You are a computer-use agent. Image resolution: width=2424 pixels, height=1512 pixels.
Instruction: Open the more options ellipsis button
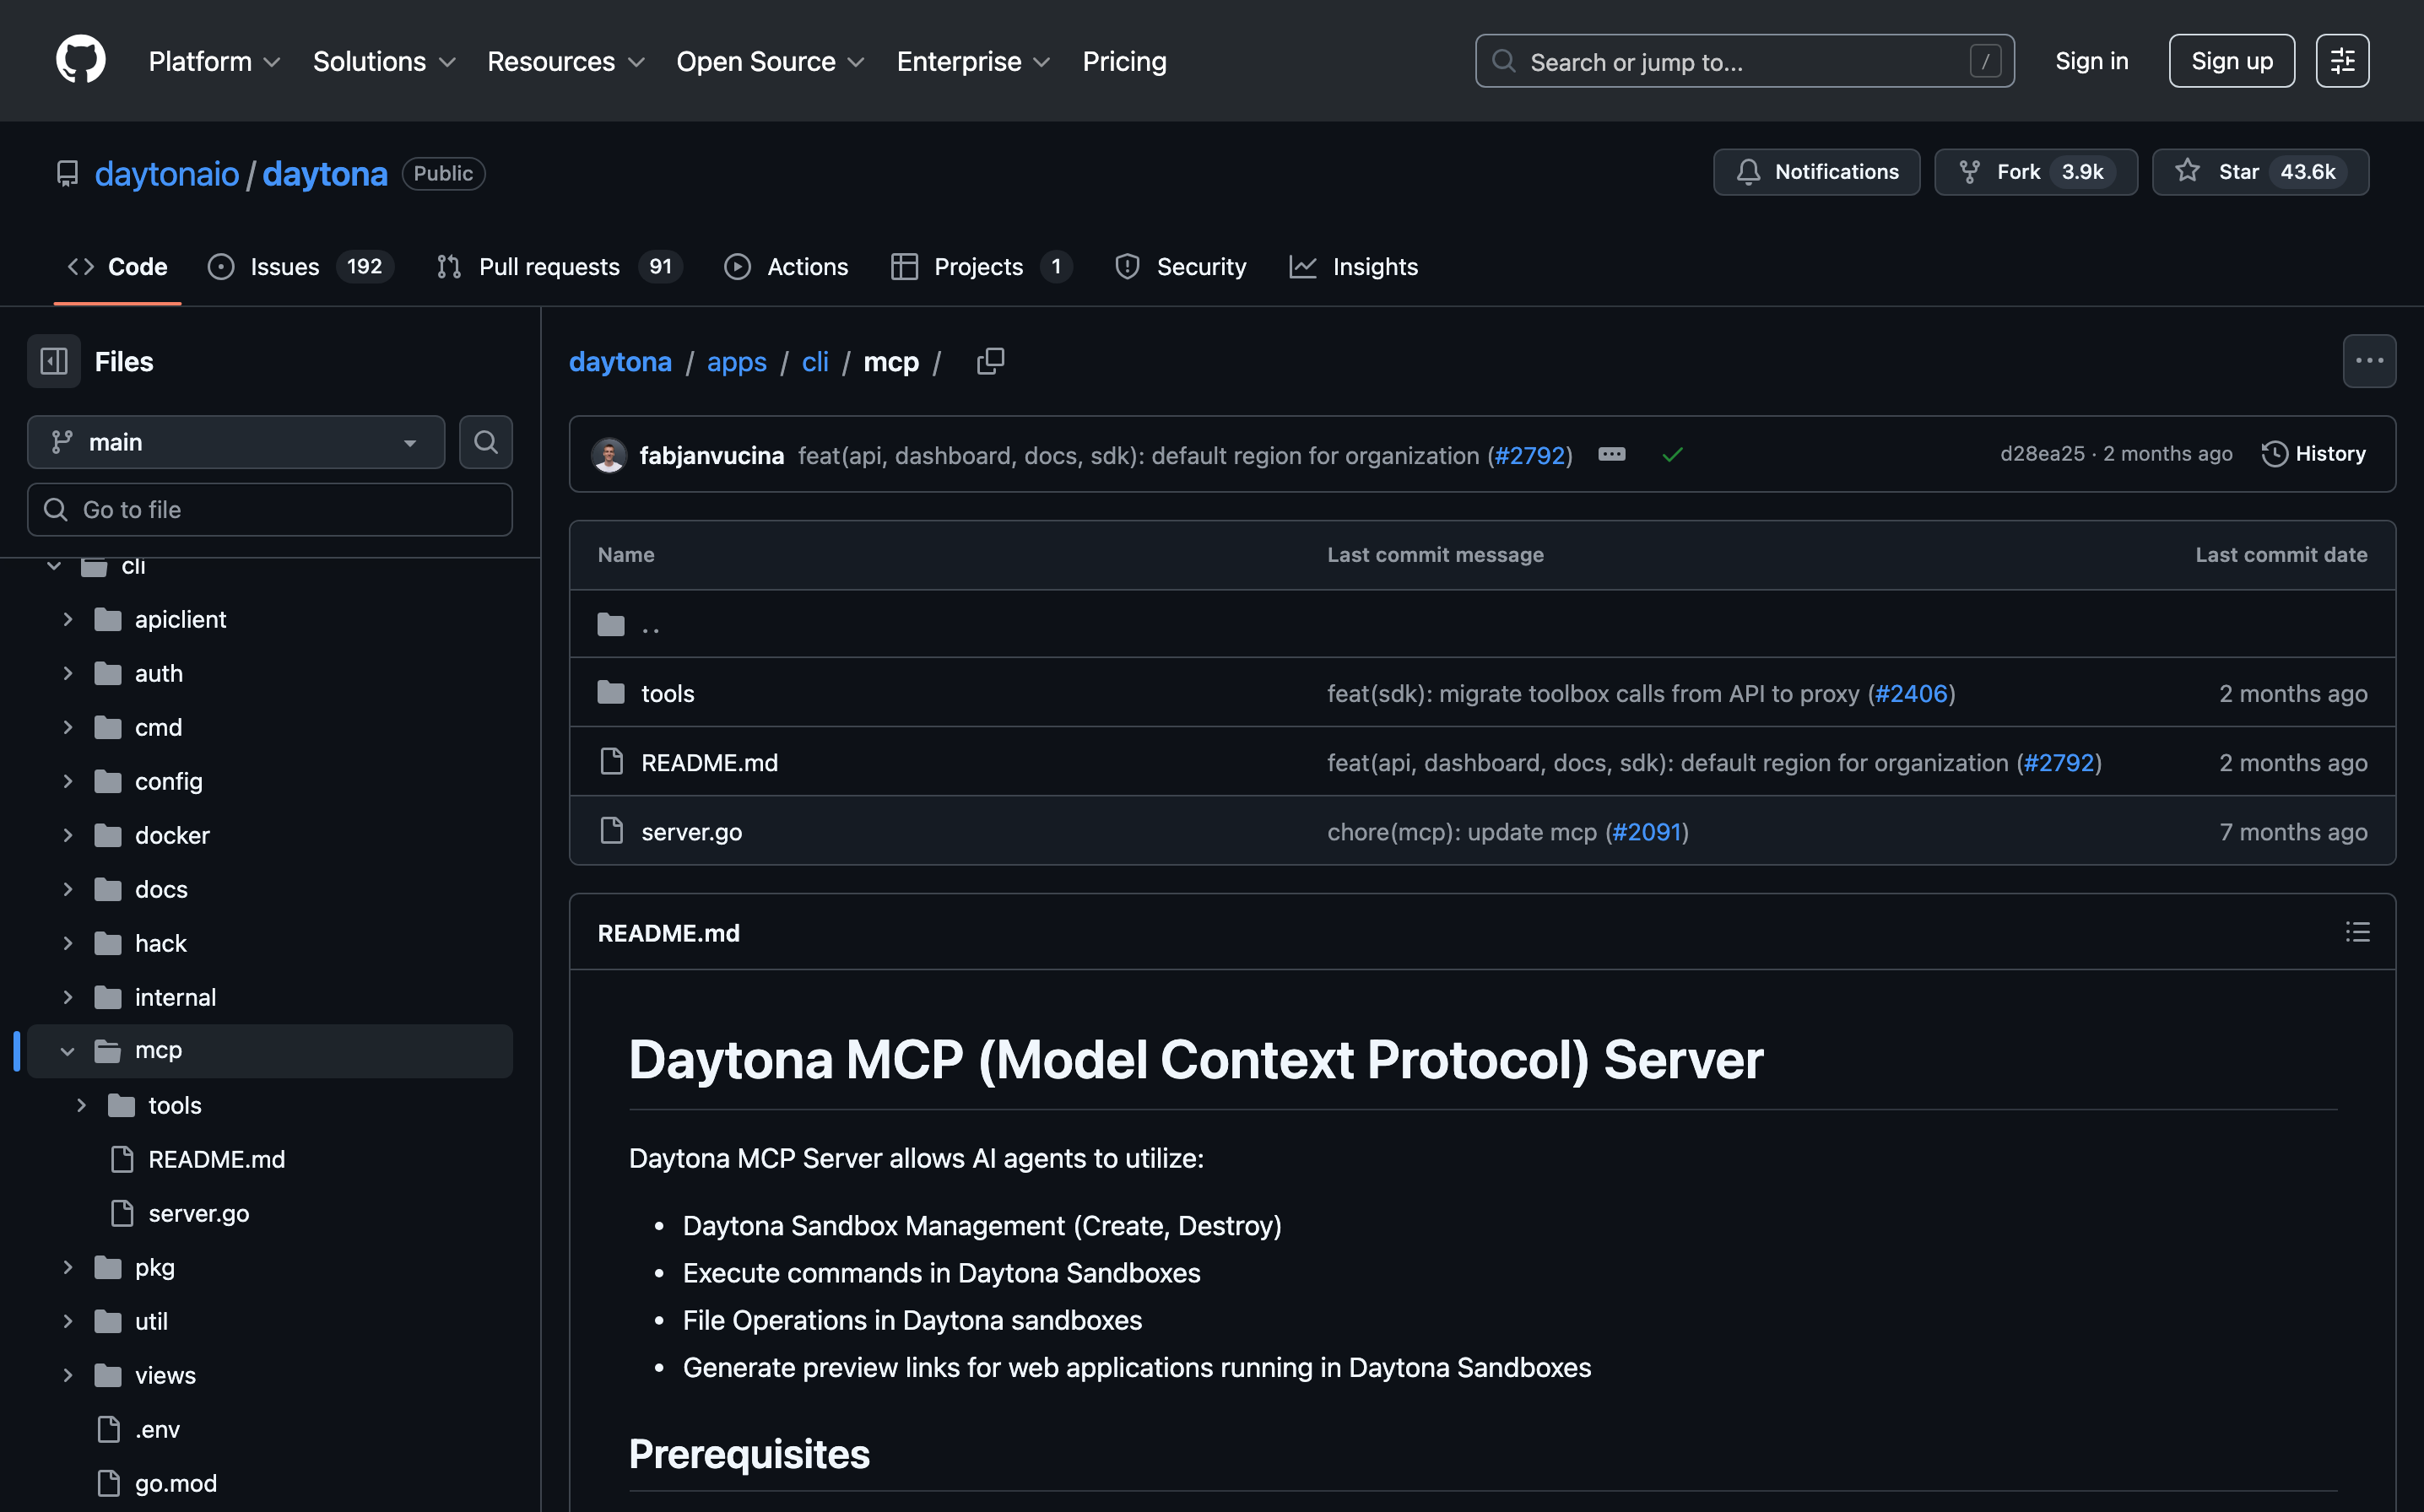click(x=2368, y=361)
